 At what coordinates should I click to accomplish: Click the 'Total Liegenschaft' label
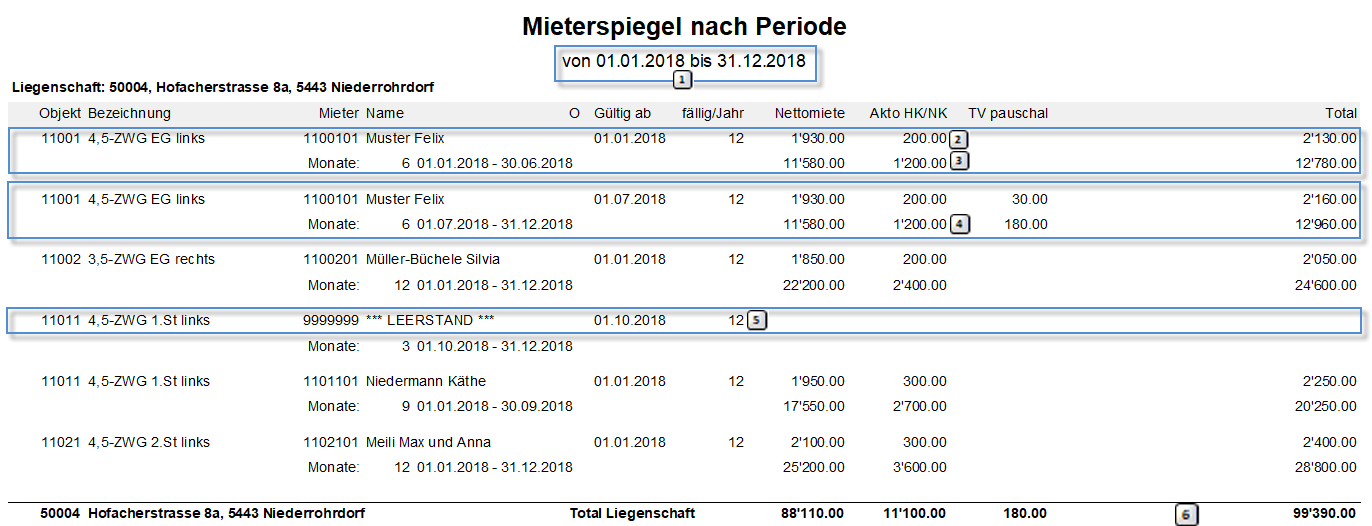tap(632, 513)
